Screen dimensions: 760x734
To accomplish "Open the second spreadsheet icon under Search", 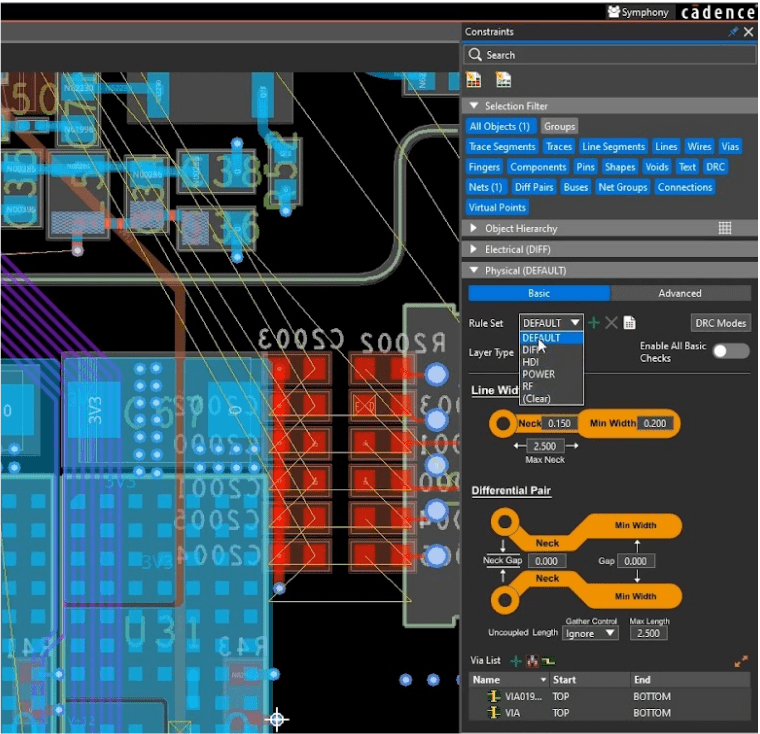I will [x=503, y=80].
